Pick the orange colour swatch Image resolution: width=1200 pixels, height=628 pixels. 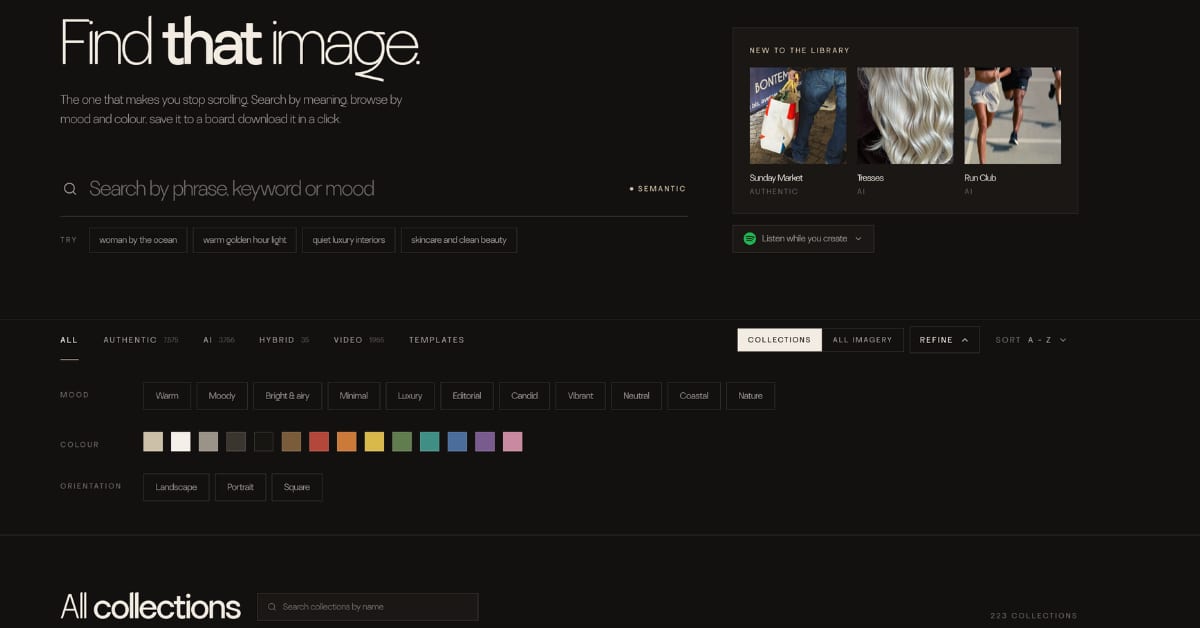click(x=347, y=442)
